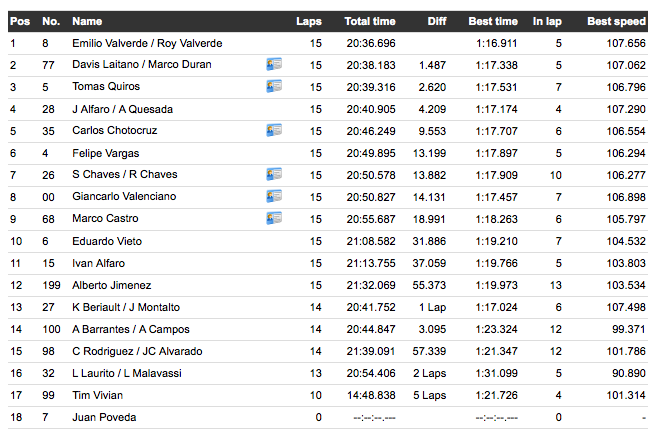The width and height of the screenshot is (661, 440).
Task: Click the Diff column header
Action: click(x=436, y=21)
